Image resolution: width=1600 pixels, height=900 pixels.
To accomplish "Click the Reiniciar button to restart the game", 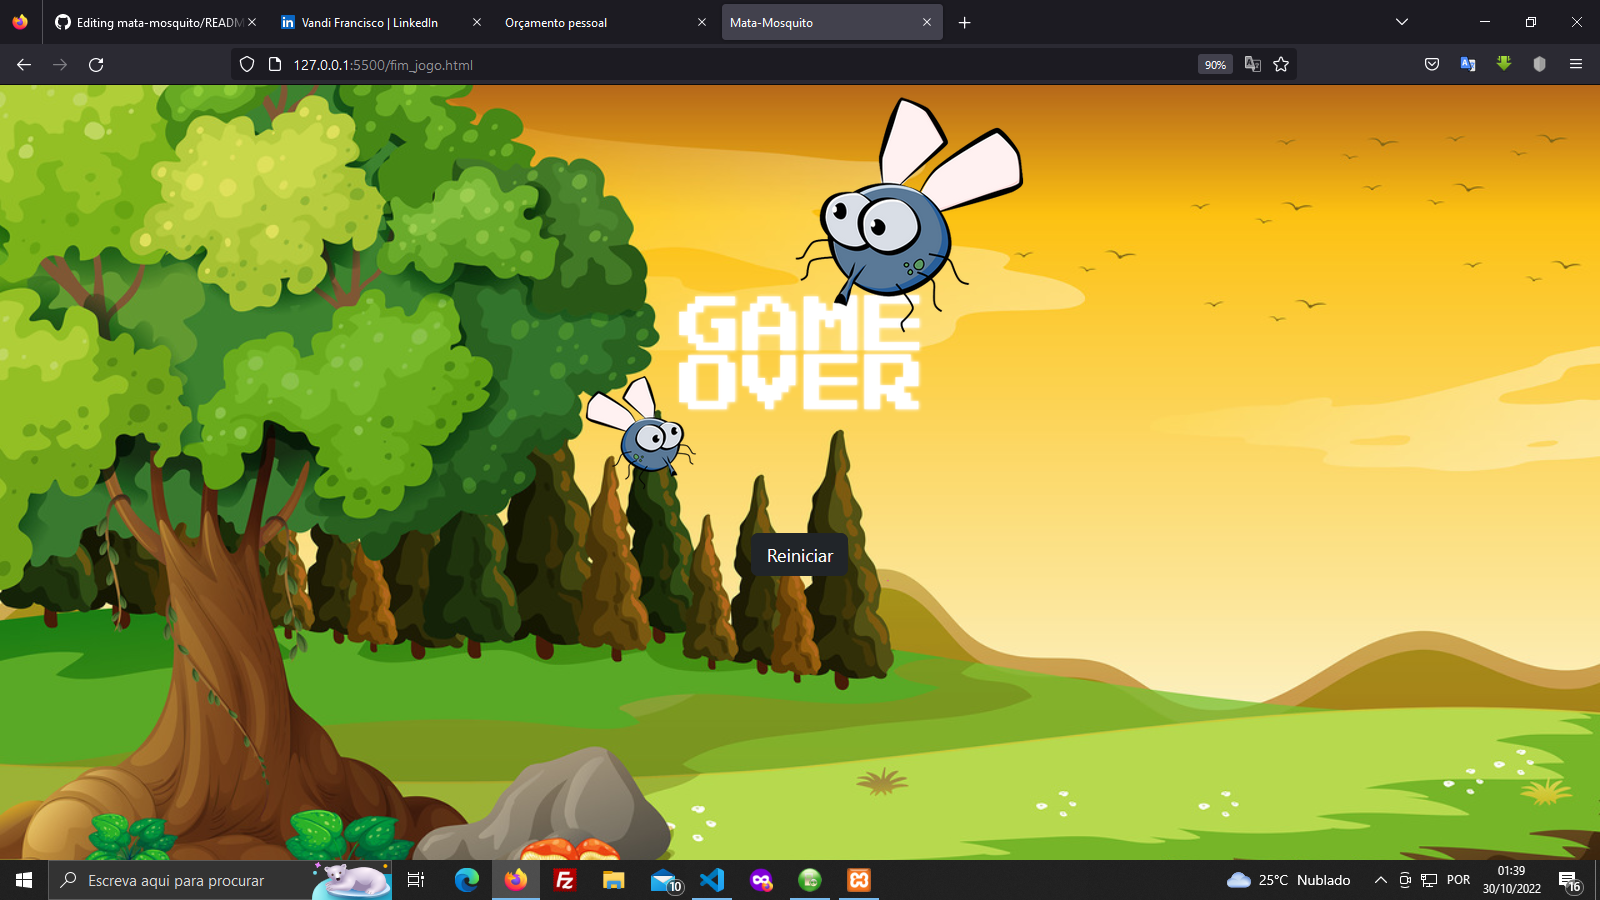I will pos(799,555).
